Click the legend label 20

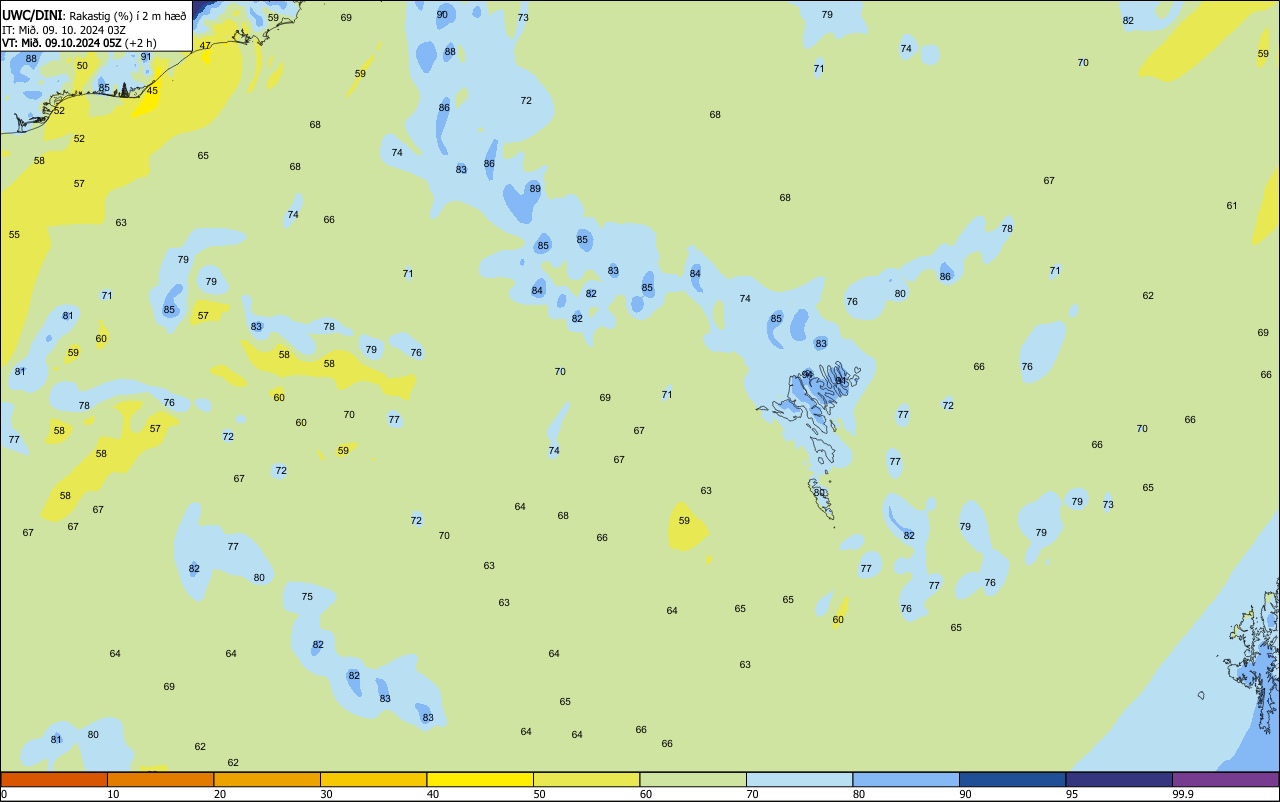coord(219,794)
